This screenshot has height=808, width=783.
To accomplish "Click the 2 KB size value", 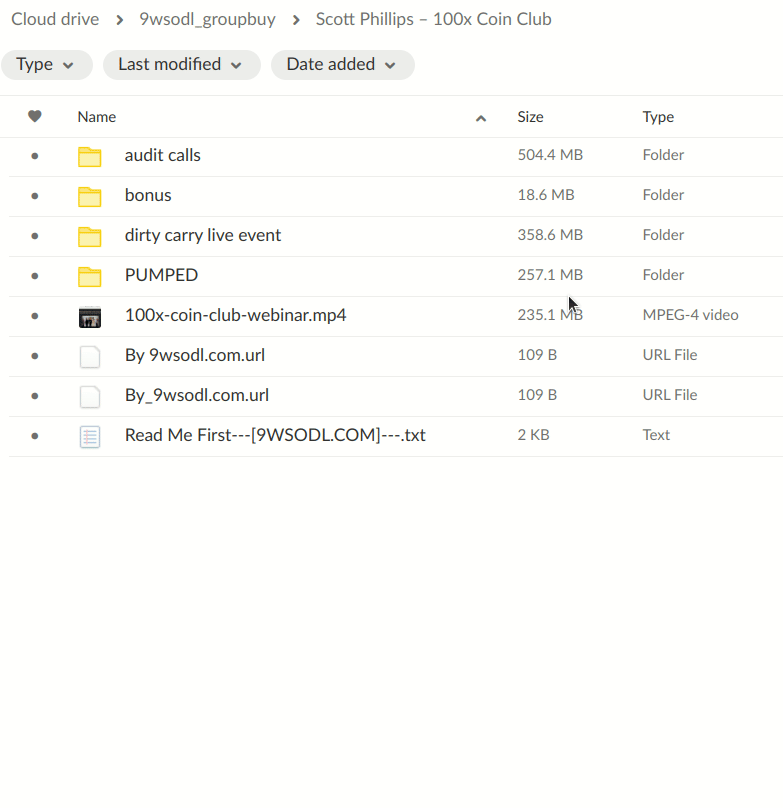I will 534,435.
